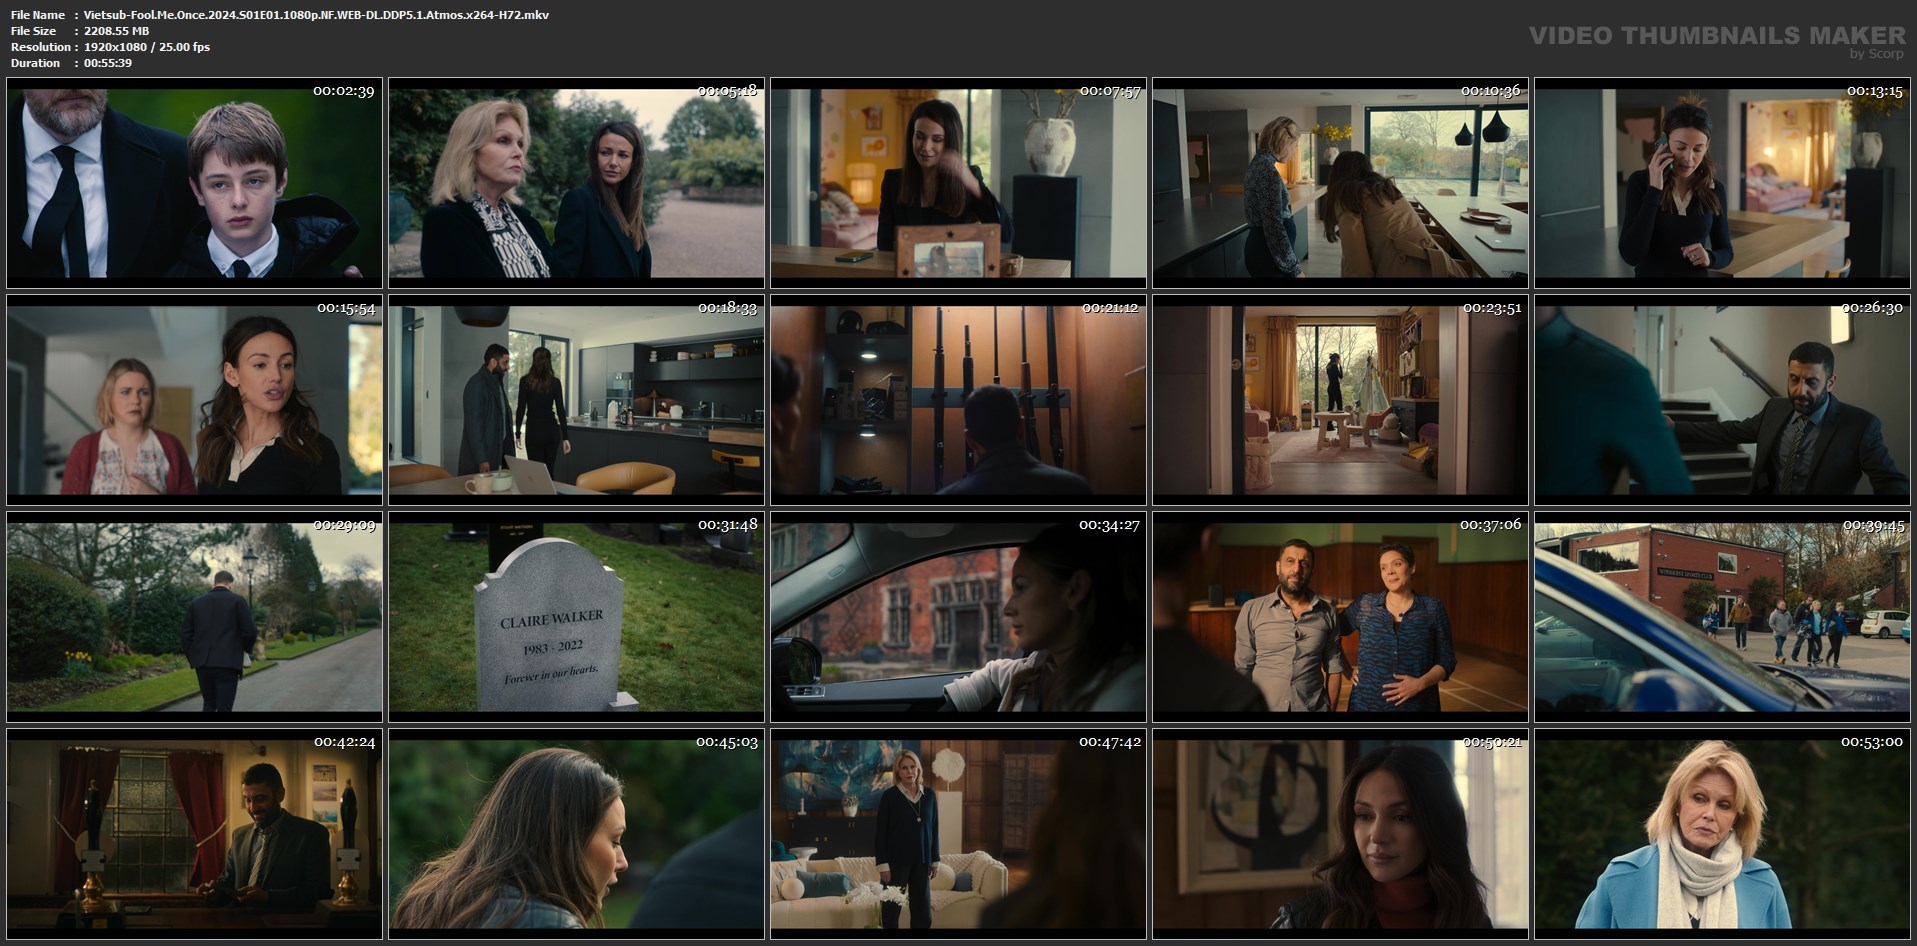Choose the frame timestamped 00:50:21
Viewport: 1917px width, 946px height.
[1340, 834]
